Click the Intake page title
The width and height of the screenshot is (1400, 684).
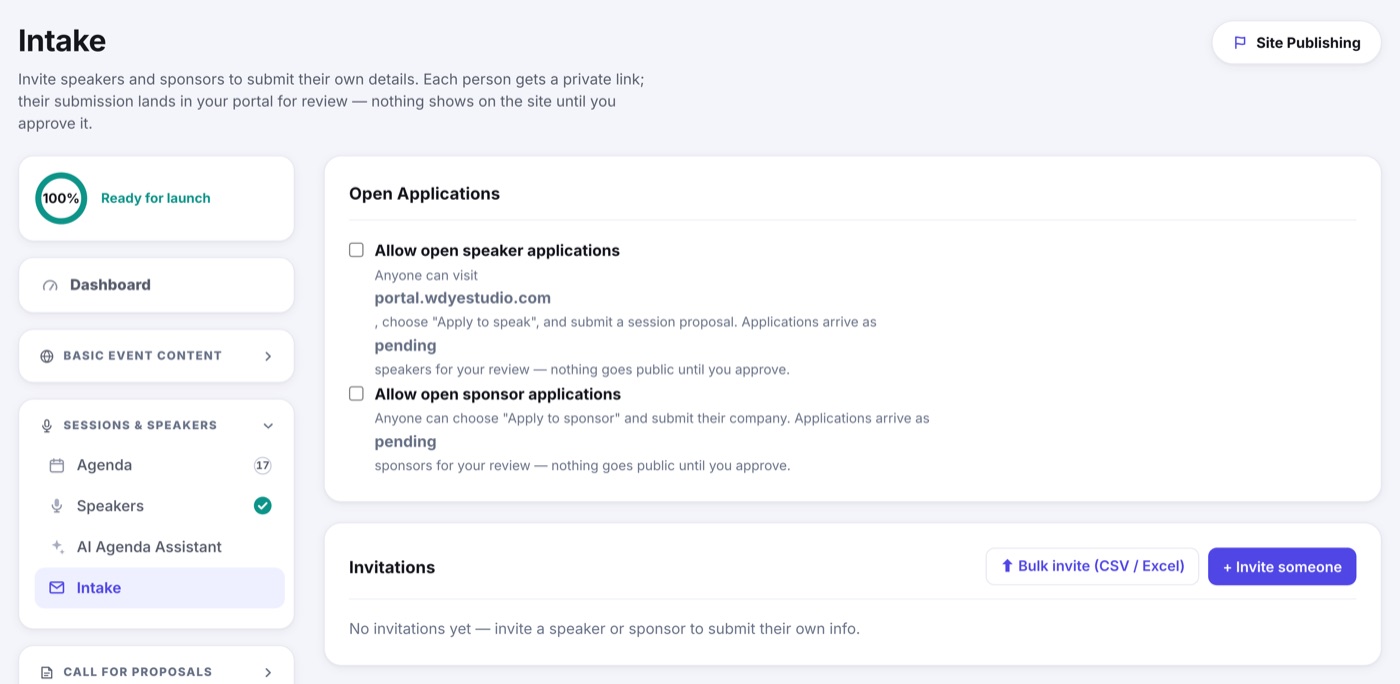(x=62, y=41)
